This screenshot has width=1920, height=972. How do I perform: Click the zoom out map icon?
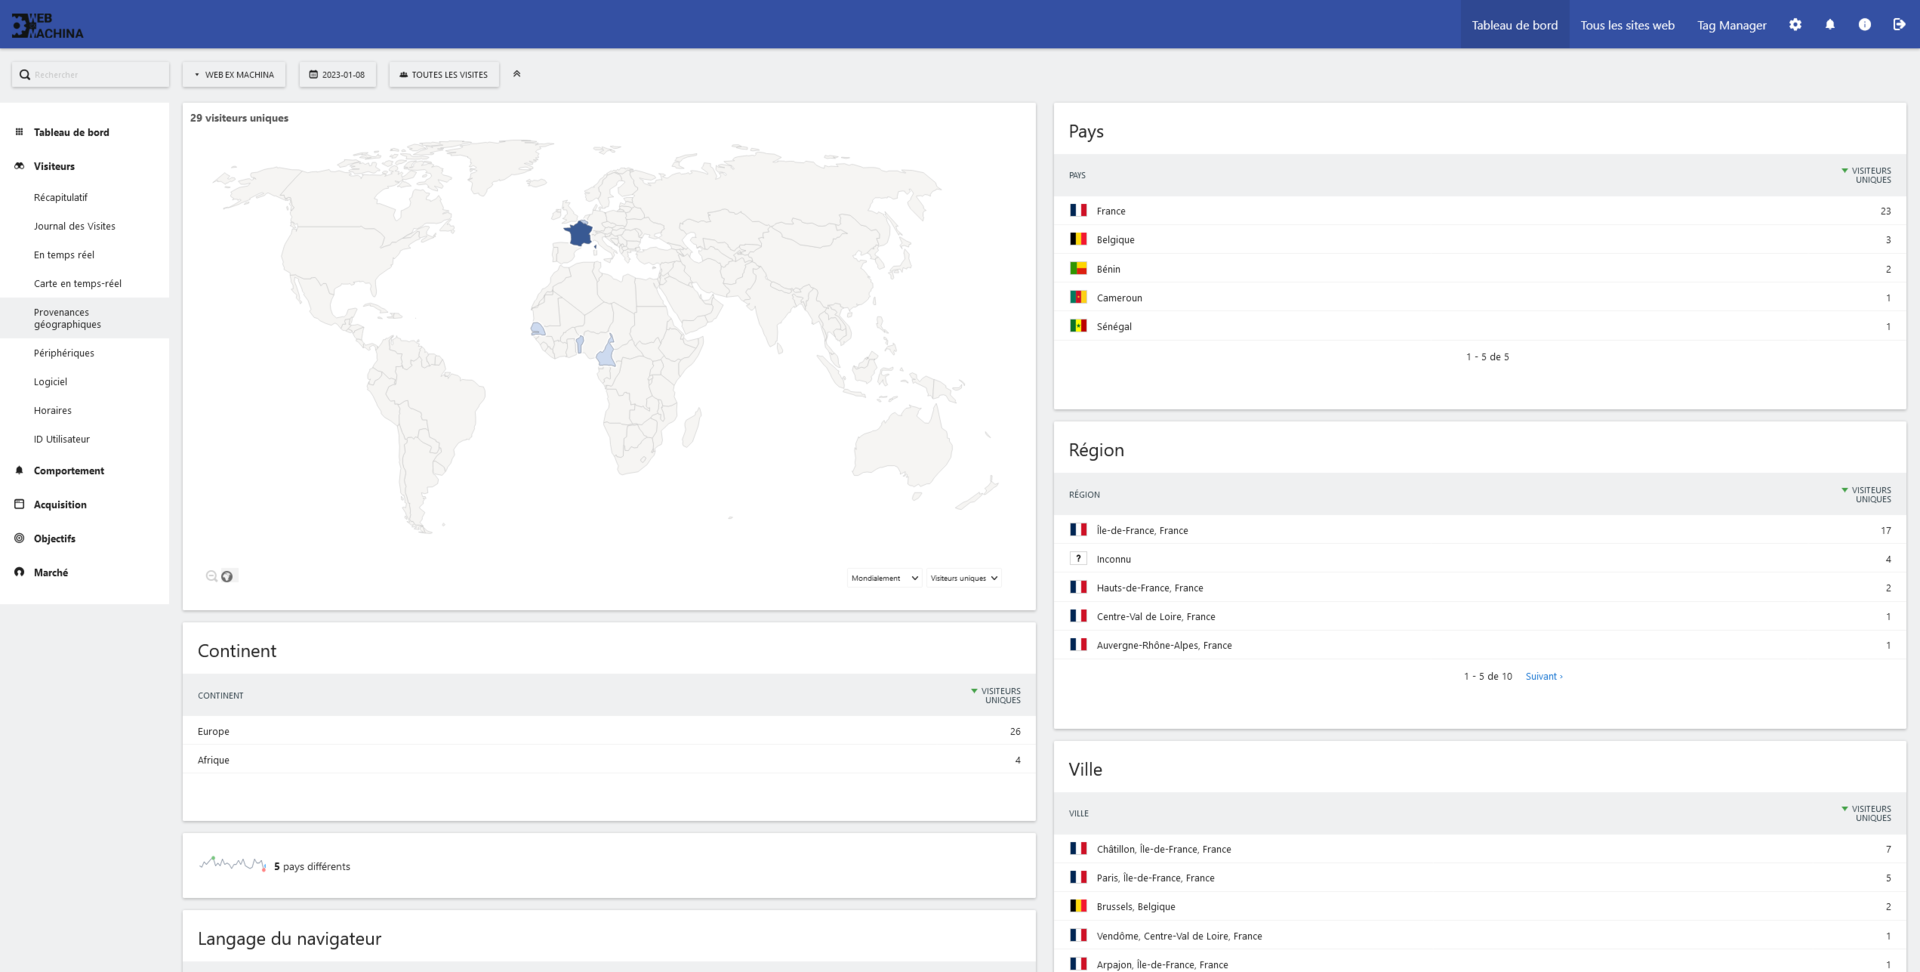pyautogui.click(x=211, y=576)
